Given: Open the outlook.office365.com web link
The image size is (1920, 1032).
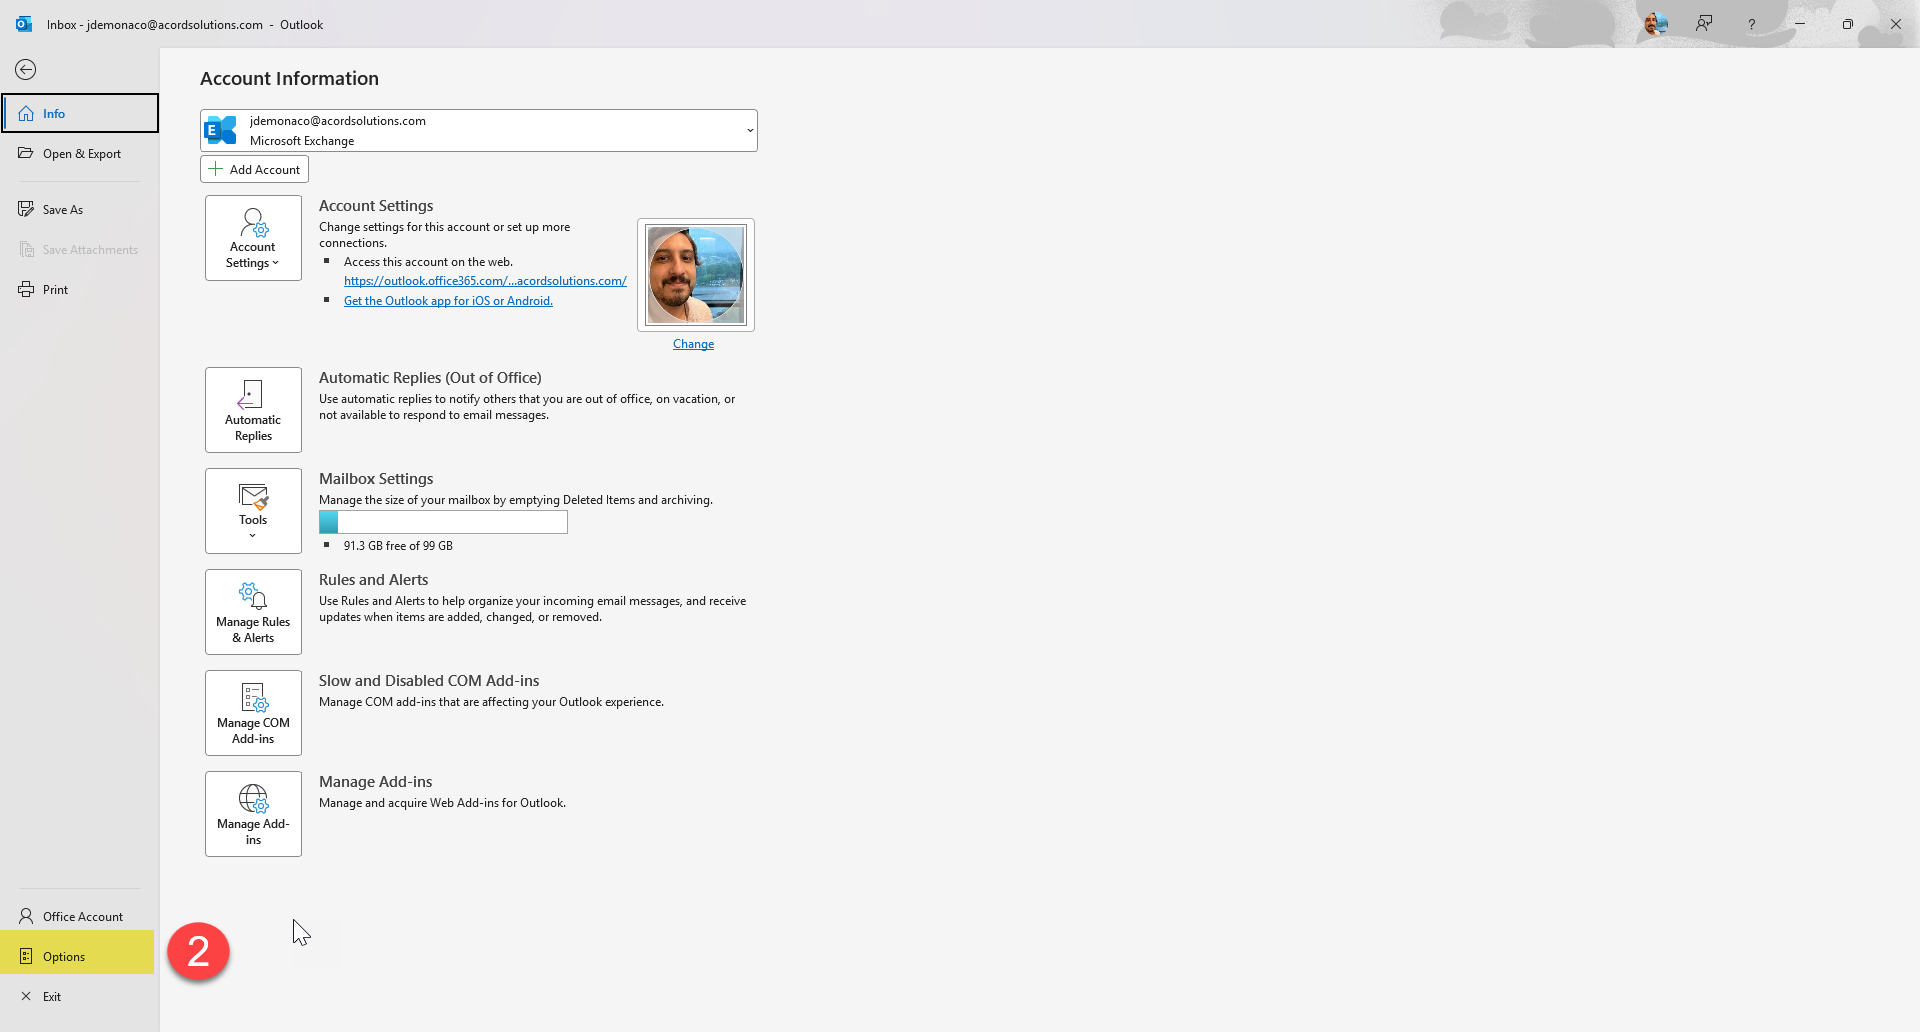Looking at the screenshot, I should point(485,281).
